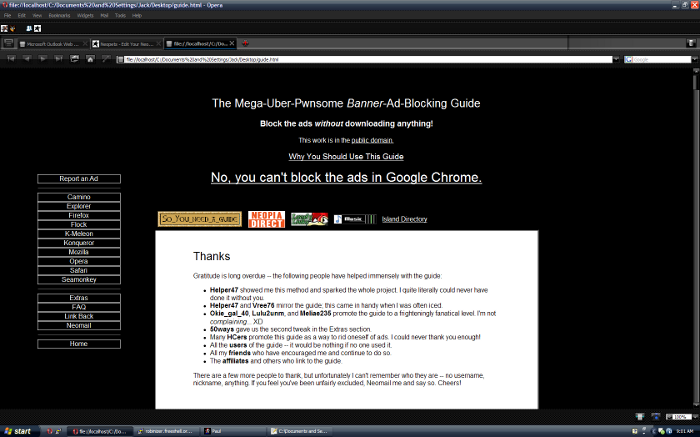Open the Edit menu
The image size is (700, 437).
coord(21,16)
